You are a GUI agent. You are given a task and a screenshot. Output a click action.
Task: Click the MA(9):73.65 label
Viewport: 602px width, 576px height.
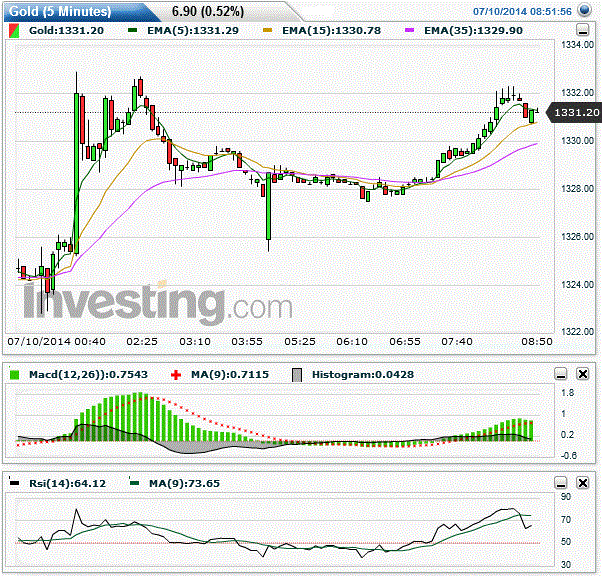point(184,483)
